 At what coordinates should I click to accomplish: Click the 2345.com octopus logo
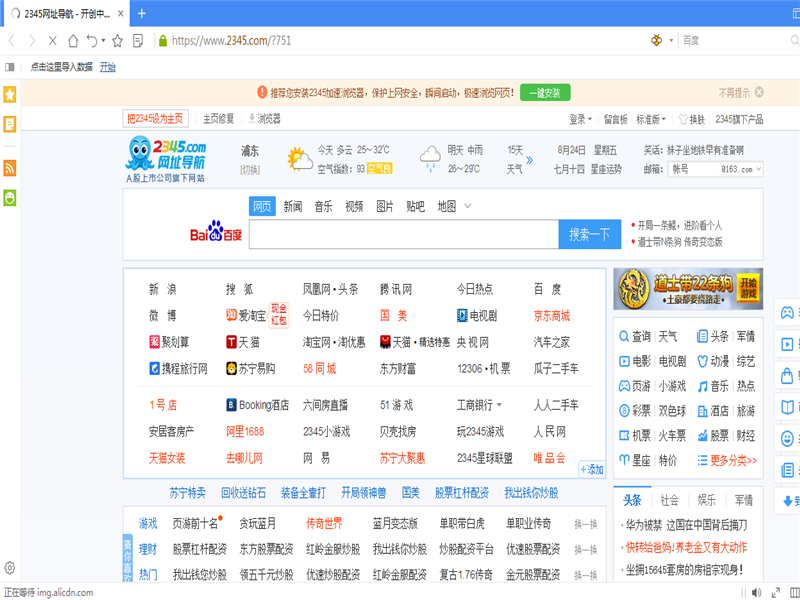(x=165, y=159)
